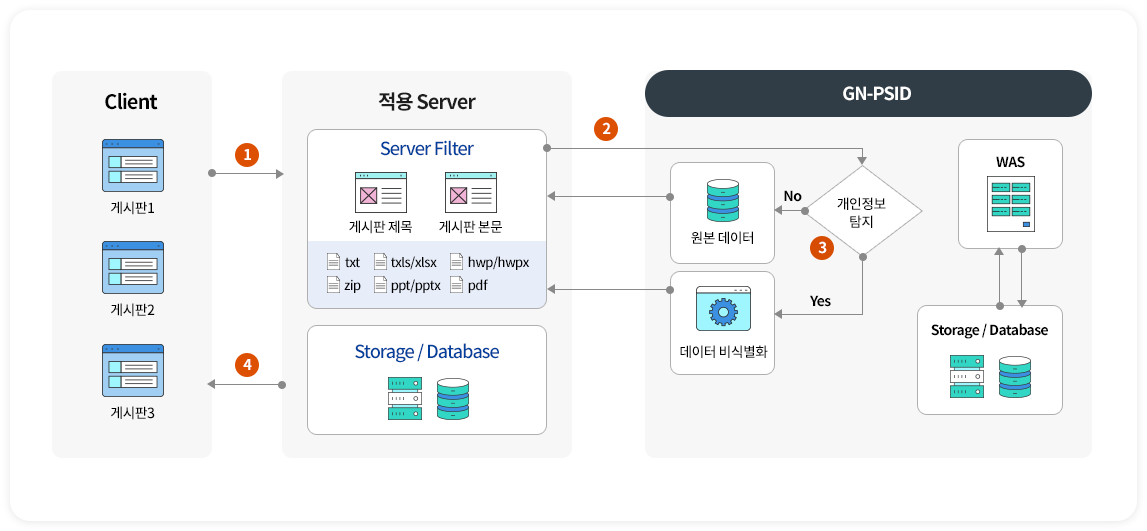1147x531 pixels.
Task: Click the 게시판1 window icon
Action: pyautogui.click(x=132, y=166)
